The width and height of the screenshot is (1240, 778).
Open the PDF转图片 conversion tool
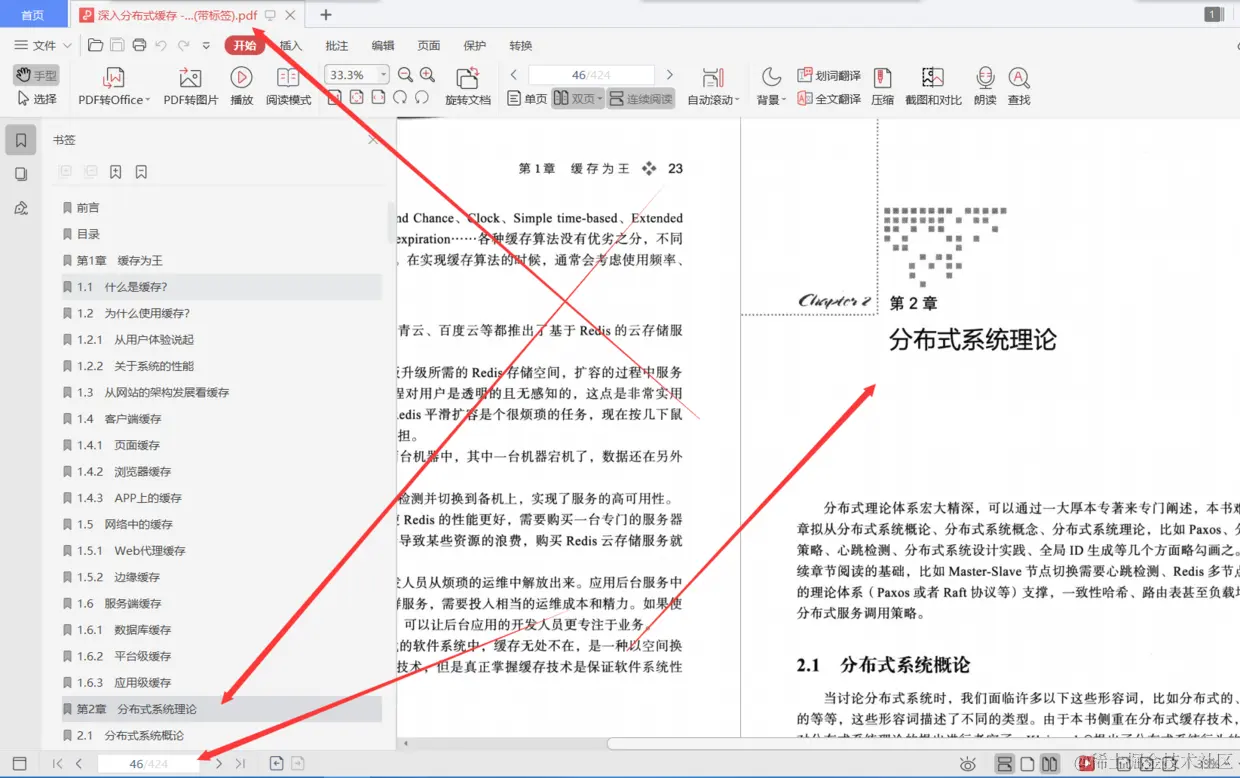[190, 87]
